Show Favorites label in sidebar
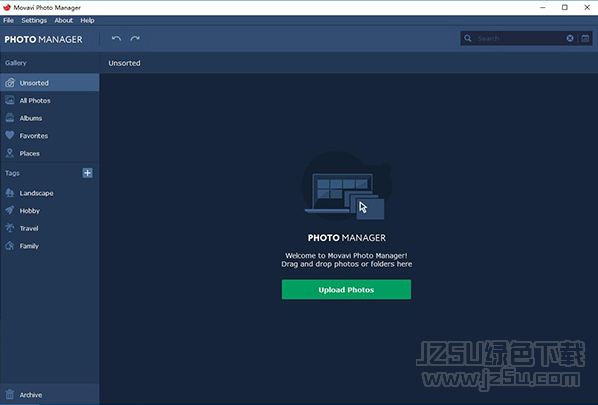 pos(34,136)
